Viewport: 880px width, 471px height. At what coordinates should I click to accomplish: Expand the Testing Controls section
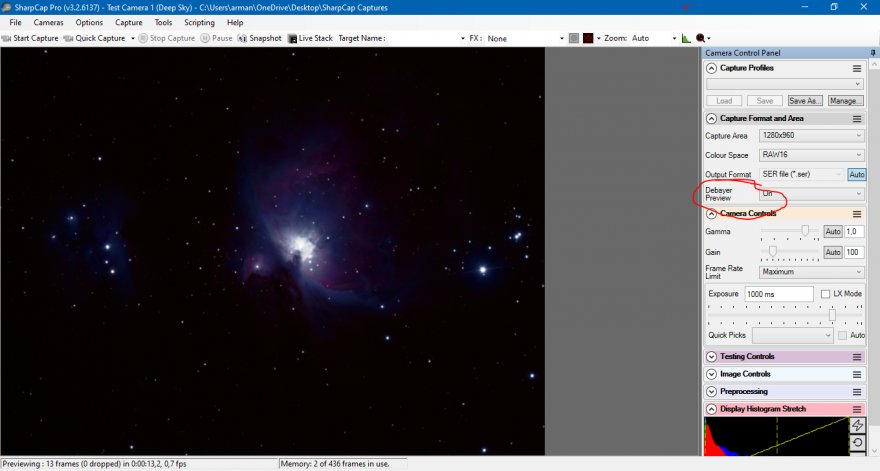712,356
